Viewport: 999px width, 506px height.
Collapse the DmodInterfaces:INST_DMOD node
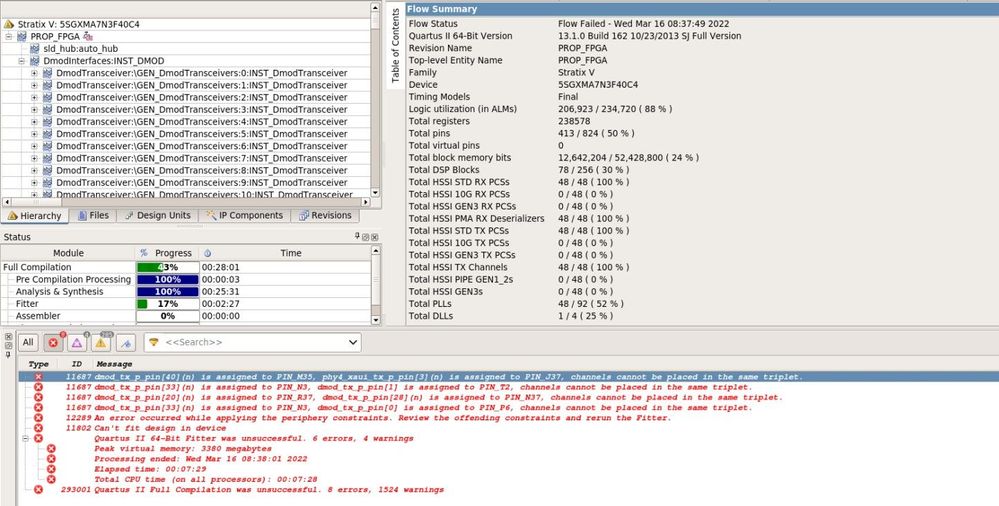coord(22,61)
